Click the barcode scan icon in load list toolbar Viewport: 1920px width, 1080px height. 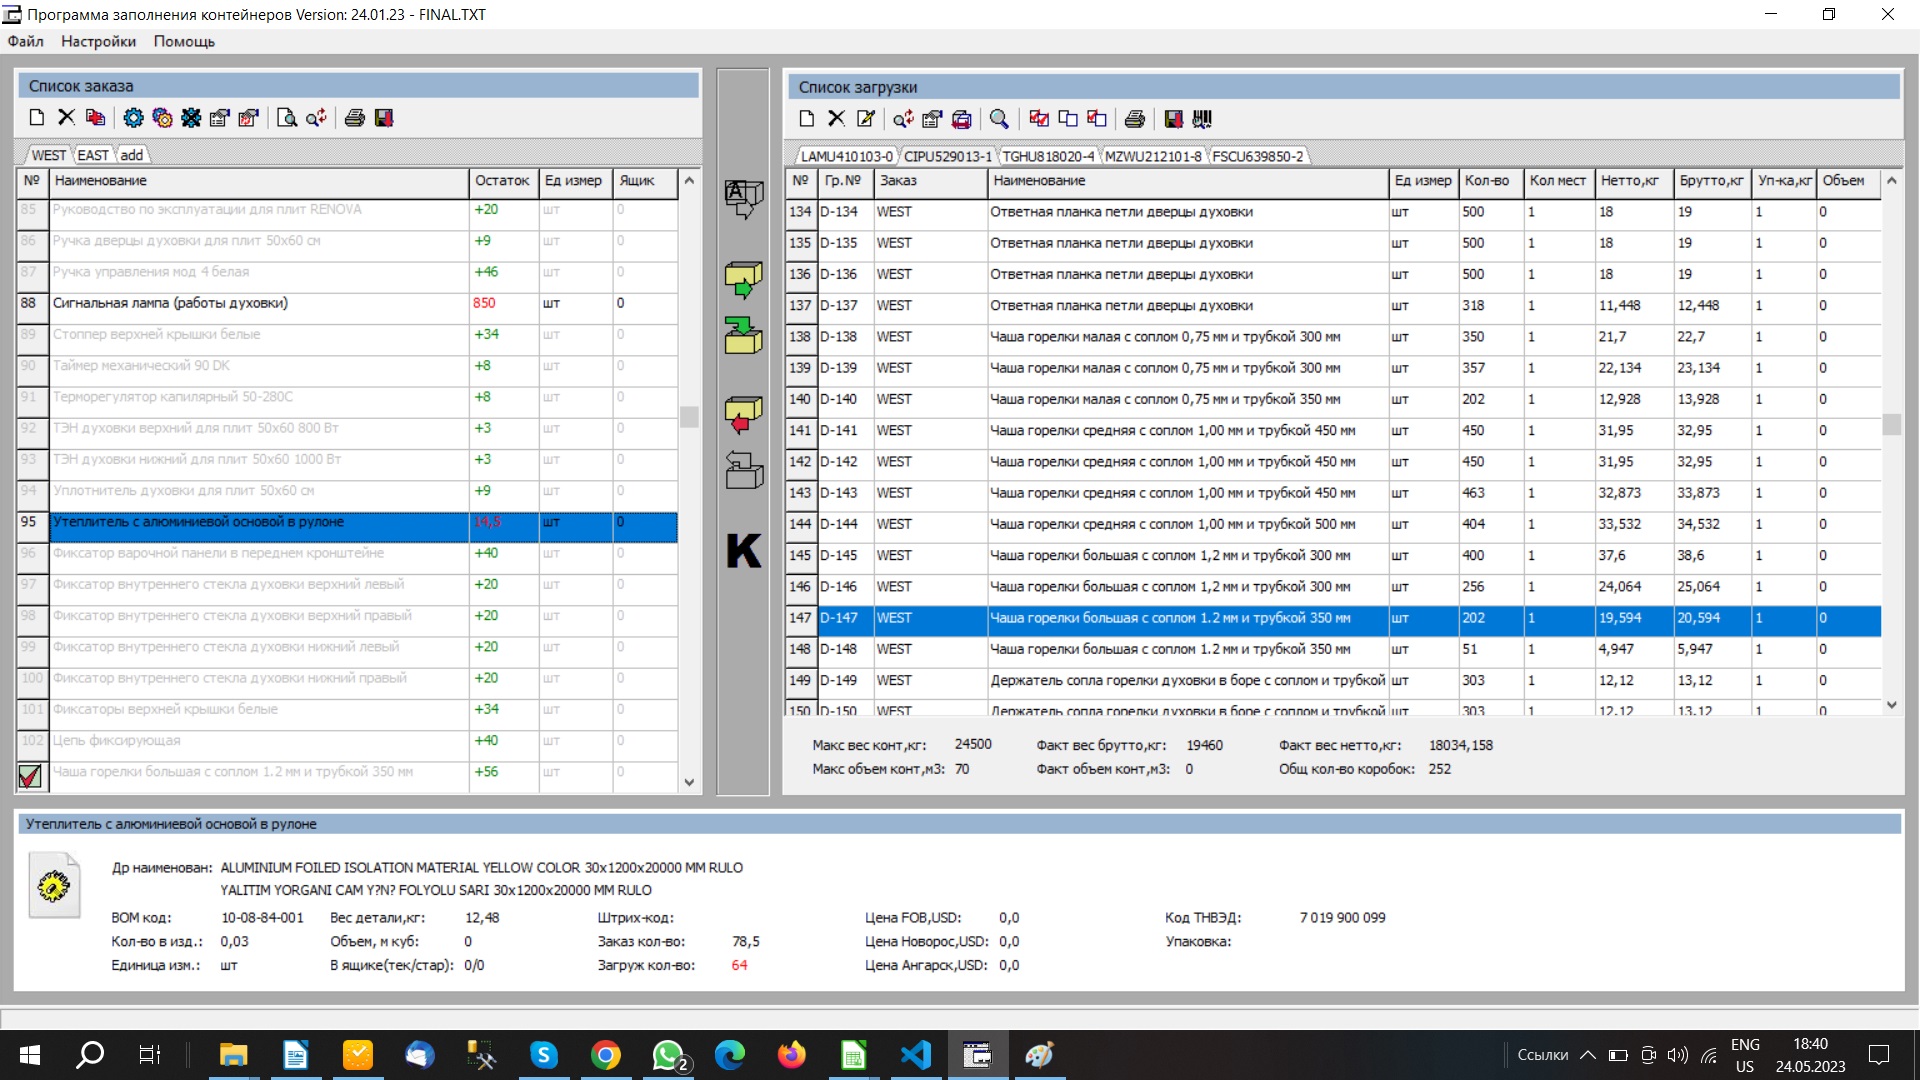tap(1202, 119)
